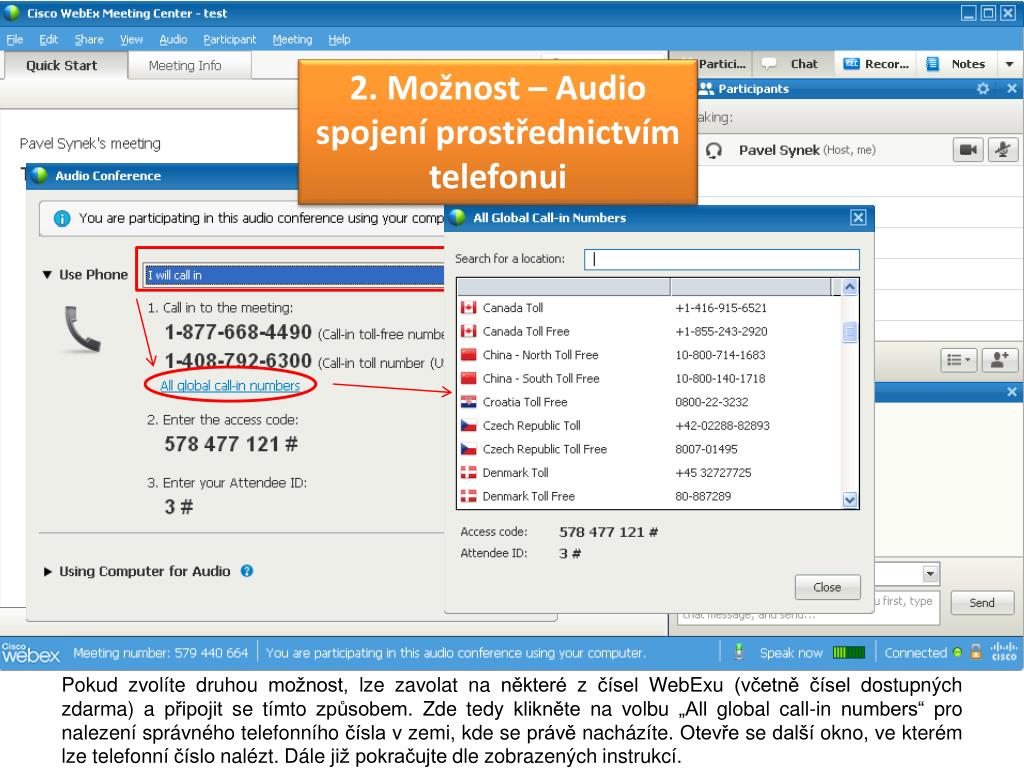Viewport: 1024px width, 768px height.
Task: Click the video camera icon next to Pavel Synek
Action: [968, 150]
